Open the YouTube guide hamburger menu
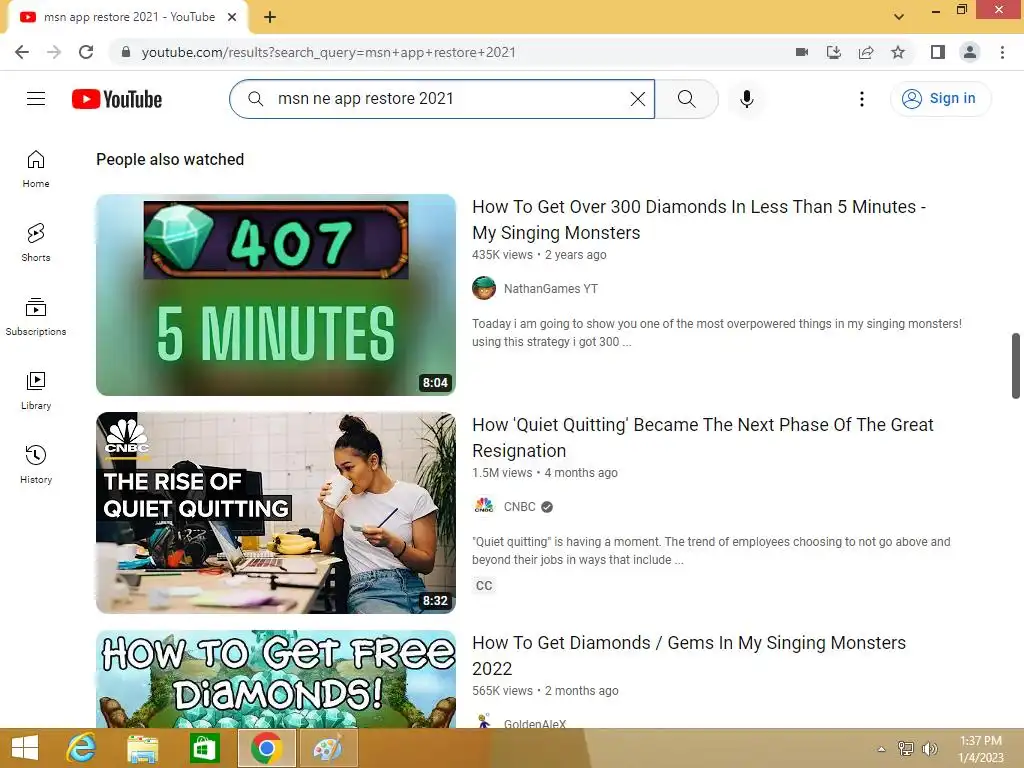The image size is (1024, 768). click(x=36, y=99)
